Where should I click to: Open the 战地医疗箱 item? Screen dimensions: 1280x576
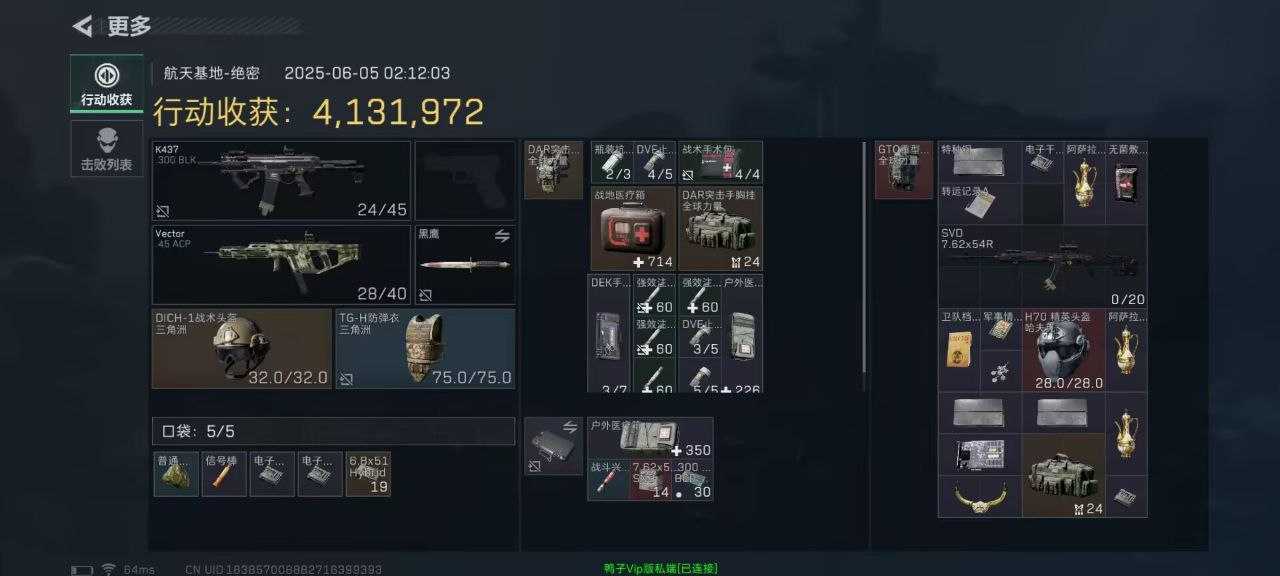pos(633,229)
